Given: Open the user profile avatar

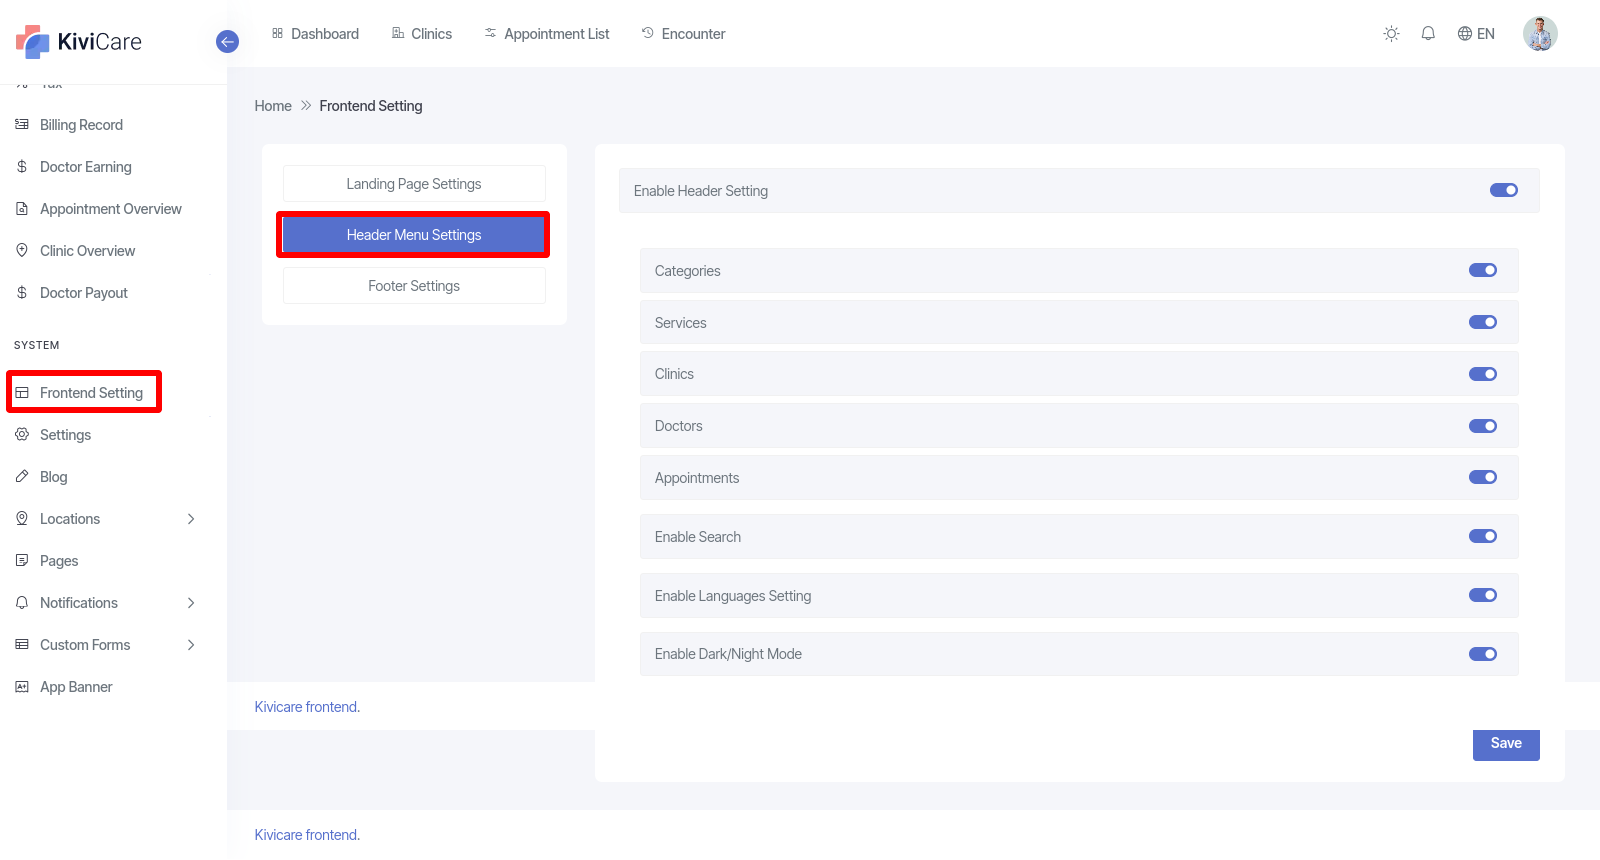Looking at the screenshot, I should (1540, 34).
